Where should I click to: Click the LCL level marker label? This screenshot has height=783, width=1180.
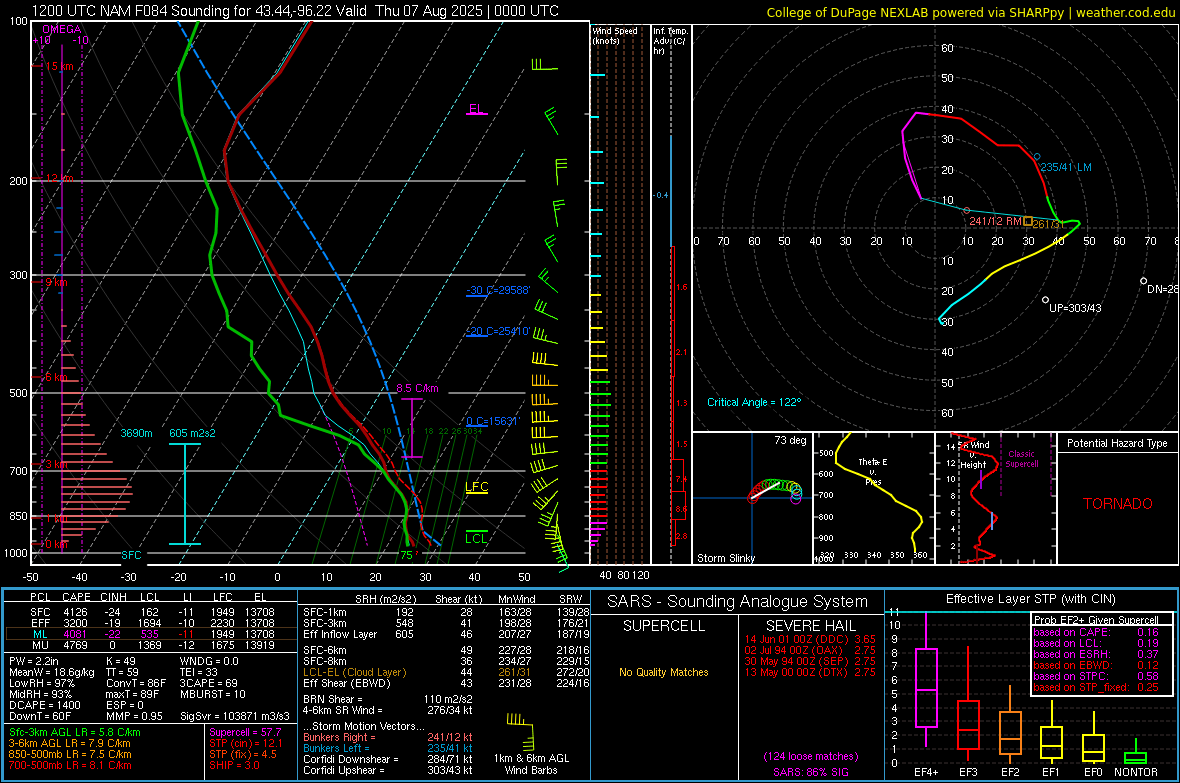476,538
